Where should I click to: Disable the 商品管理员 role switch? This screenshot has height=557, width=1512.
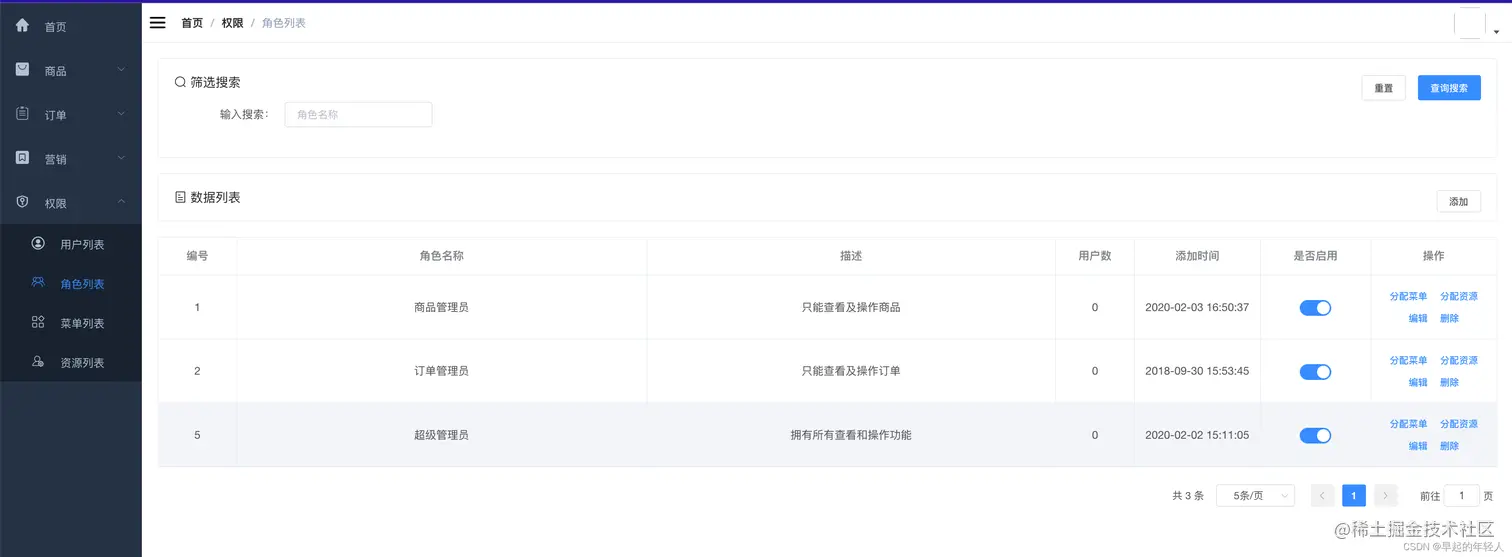(1315, 308)
